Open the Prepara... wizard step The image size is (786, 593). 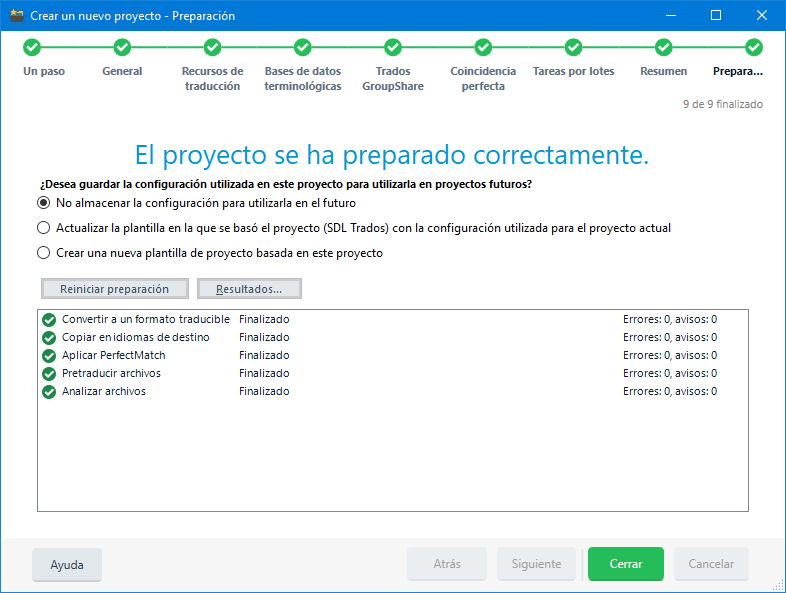tap(737, 71)
